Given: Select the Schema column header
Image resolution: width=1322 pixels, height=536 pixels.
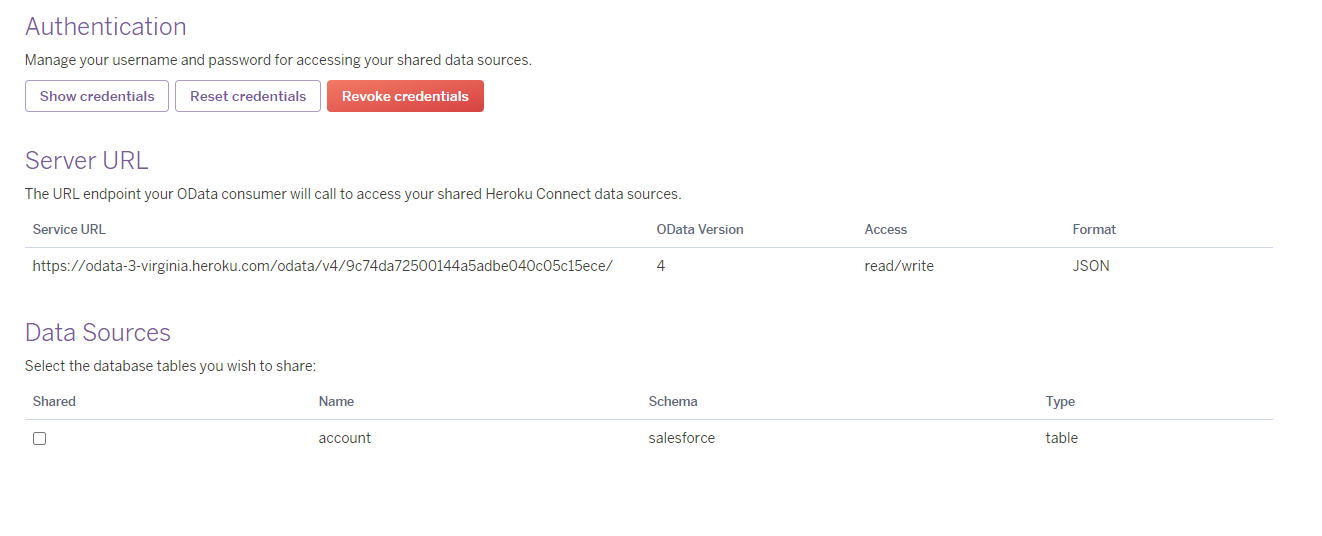Looking at the screenshot, I should 673,401.
